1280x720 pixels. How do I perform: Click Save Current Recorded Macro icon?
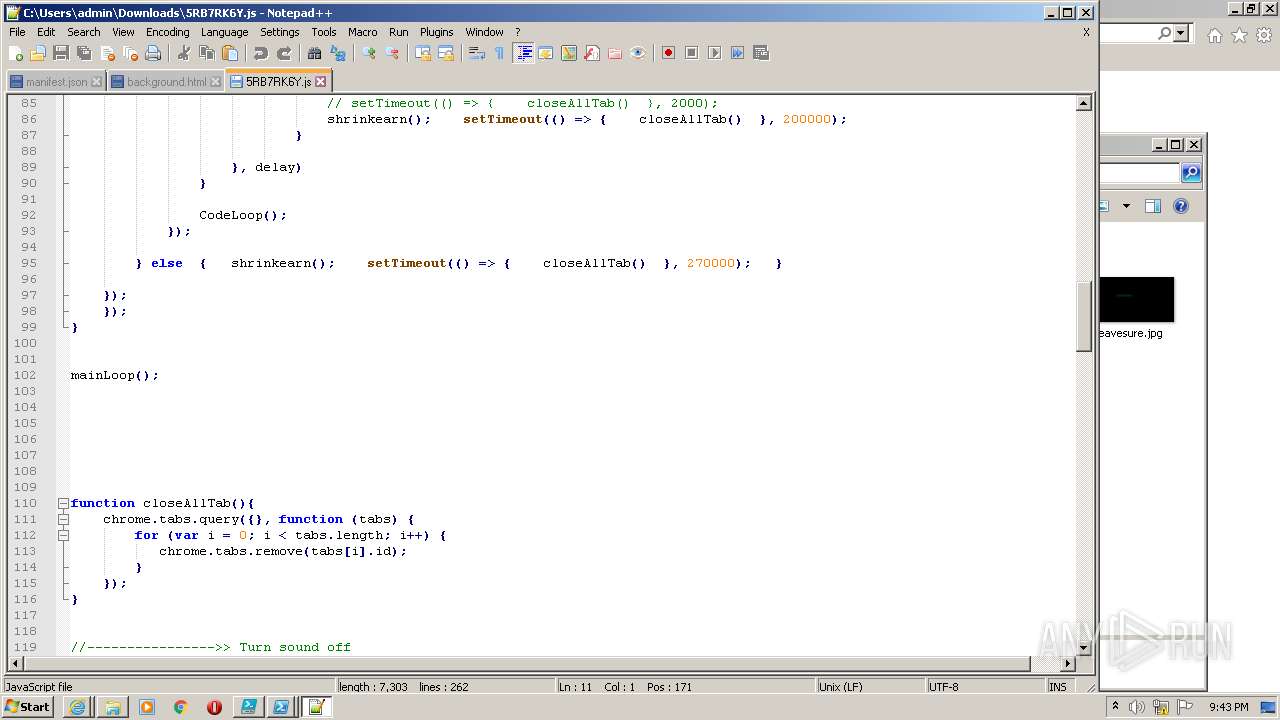pyautogui.click(x=760, y=53)
